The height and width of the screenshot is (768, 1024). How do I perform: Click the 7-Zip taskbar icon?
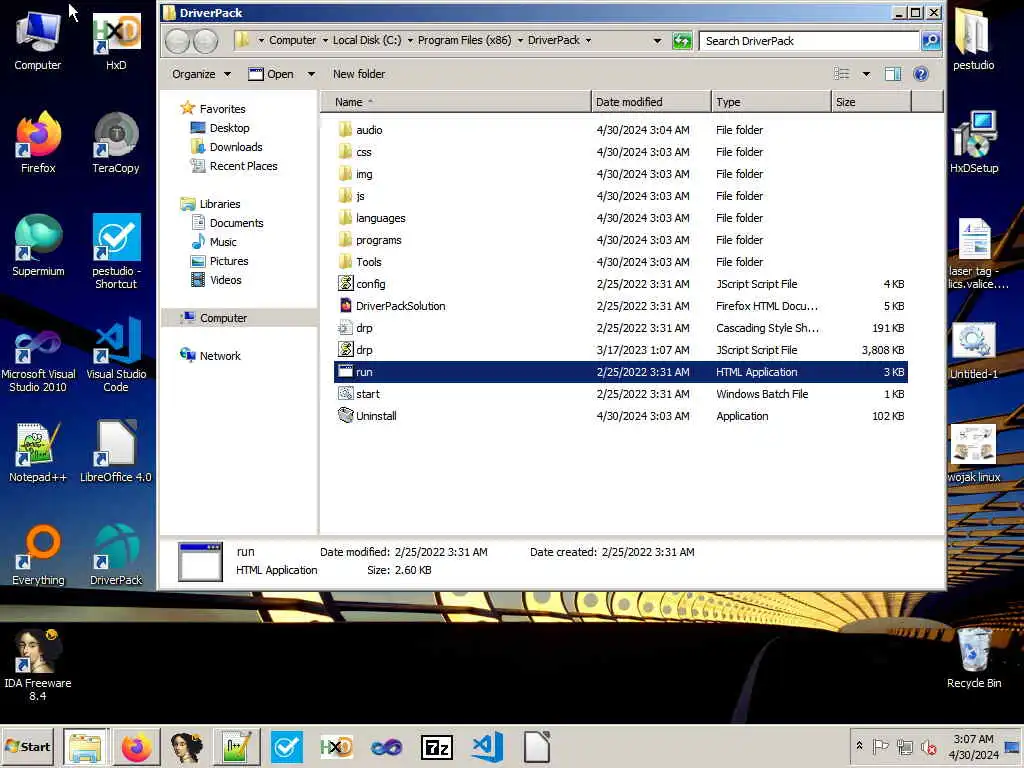(x=437, y=747)
